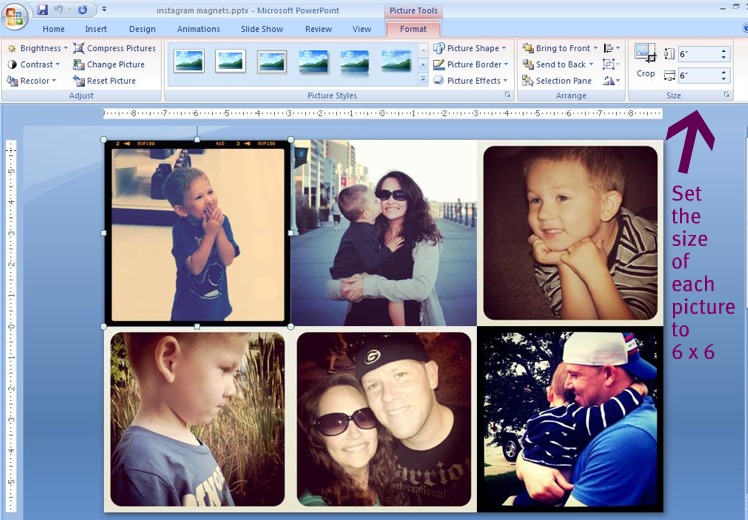The image size is (748, 520).
Task: Open the Selection Pane
Action: tap(557, 81)
